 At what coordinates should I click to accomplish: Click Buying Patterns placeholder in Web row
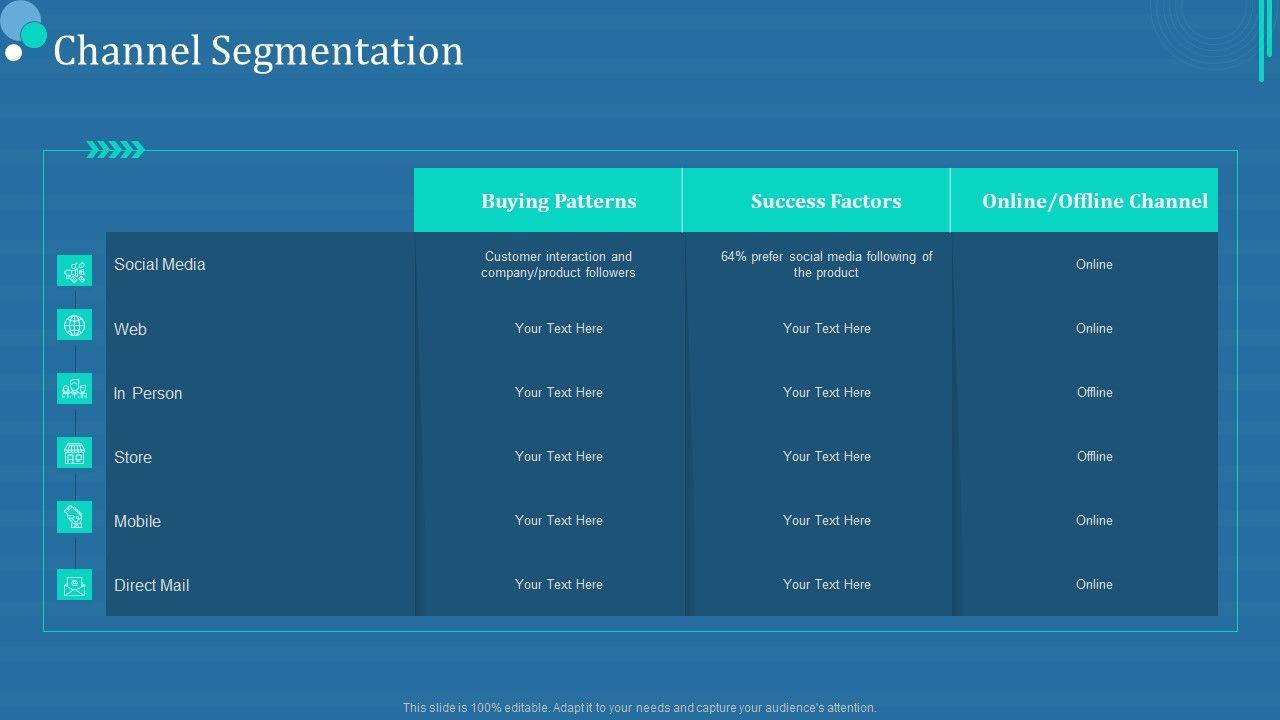coord(558,329)
